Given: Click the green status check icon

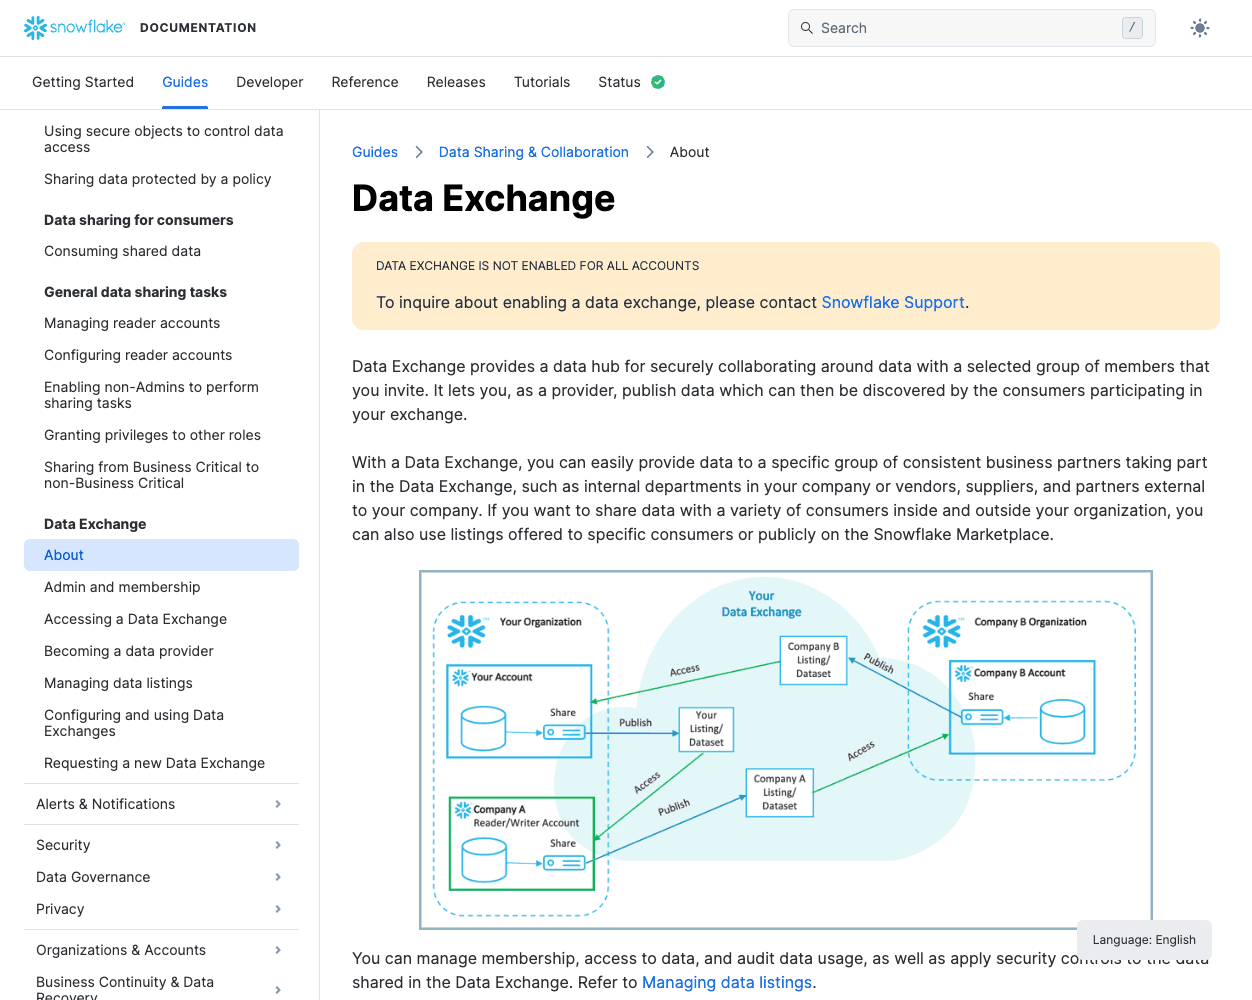Looking at the screenshot, I should coord(658,82).
